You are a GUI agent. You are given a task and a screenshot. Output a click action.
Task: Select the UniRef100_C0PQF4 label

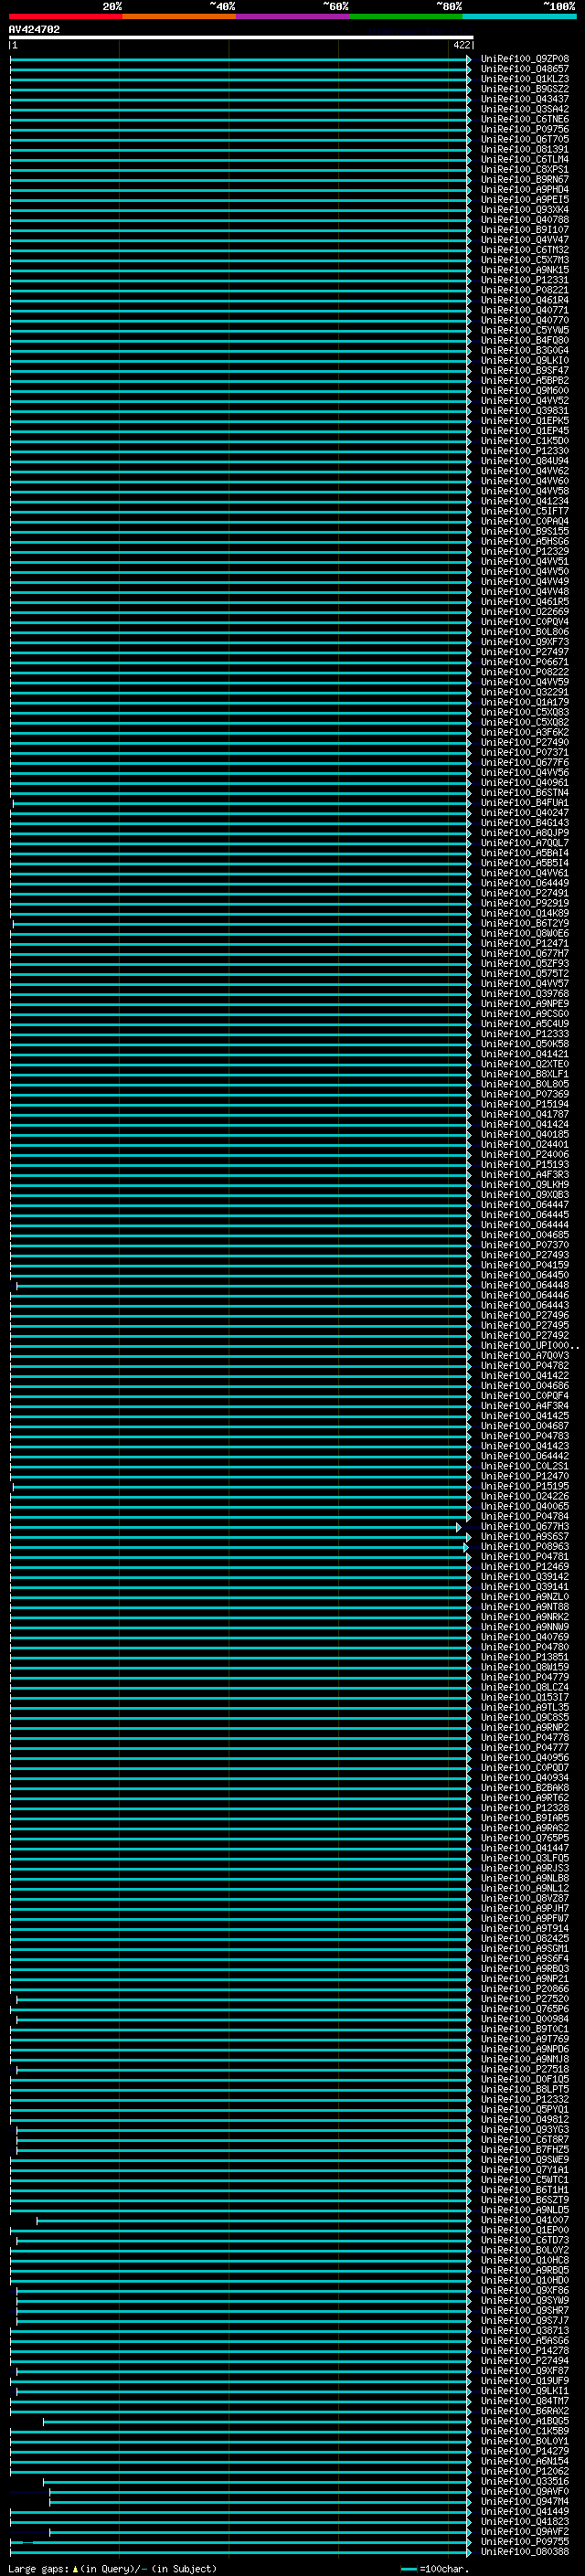[x=524, y=1395]
